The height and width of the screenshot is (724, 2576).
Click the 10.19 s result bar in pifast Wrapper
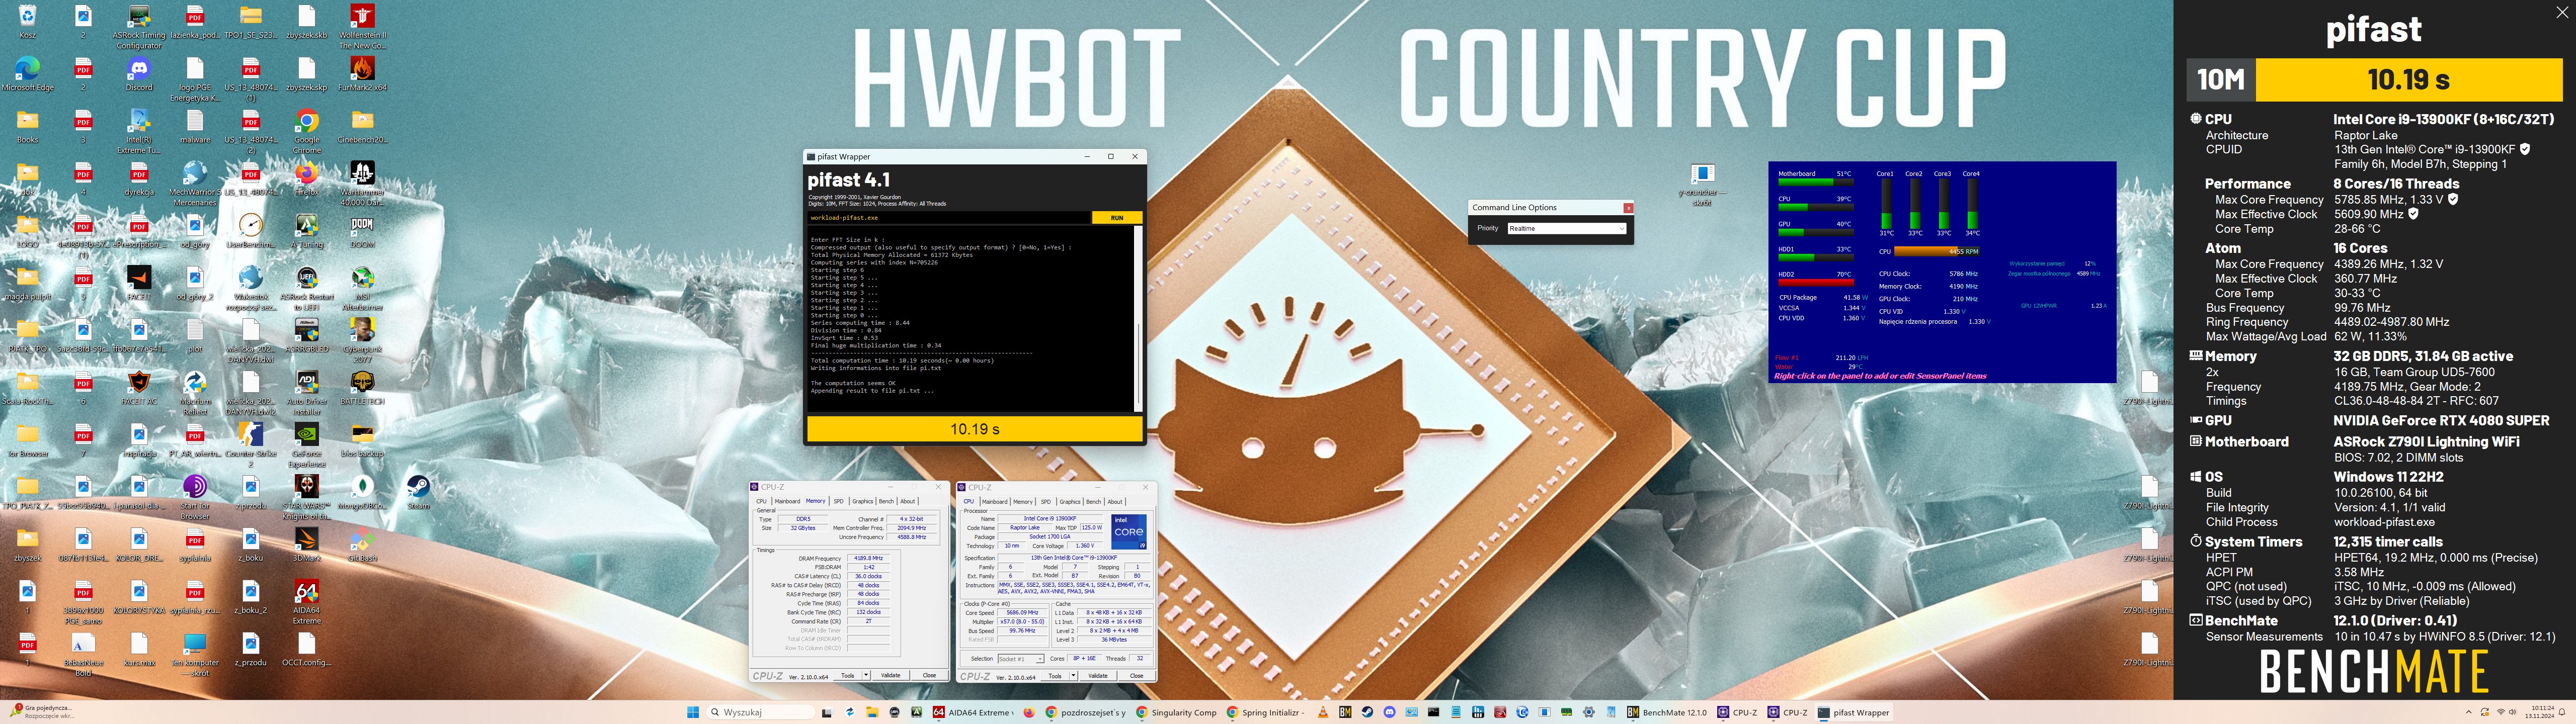pyautogui.click(x=974, y=429)
